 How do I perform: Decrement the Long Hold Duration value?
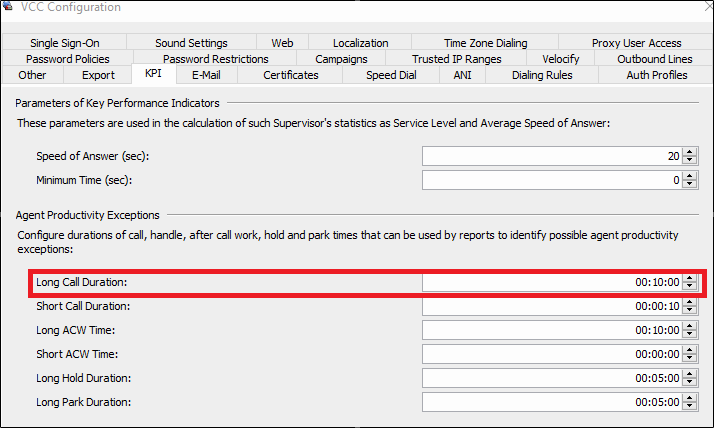pos(689,383)
